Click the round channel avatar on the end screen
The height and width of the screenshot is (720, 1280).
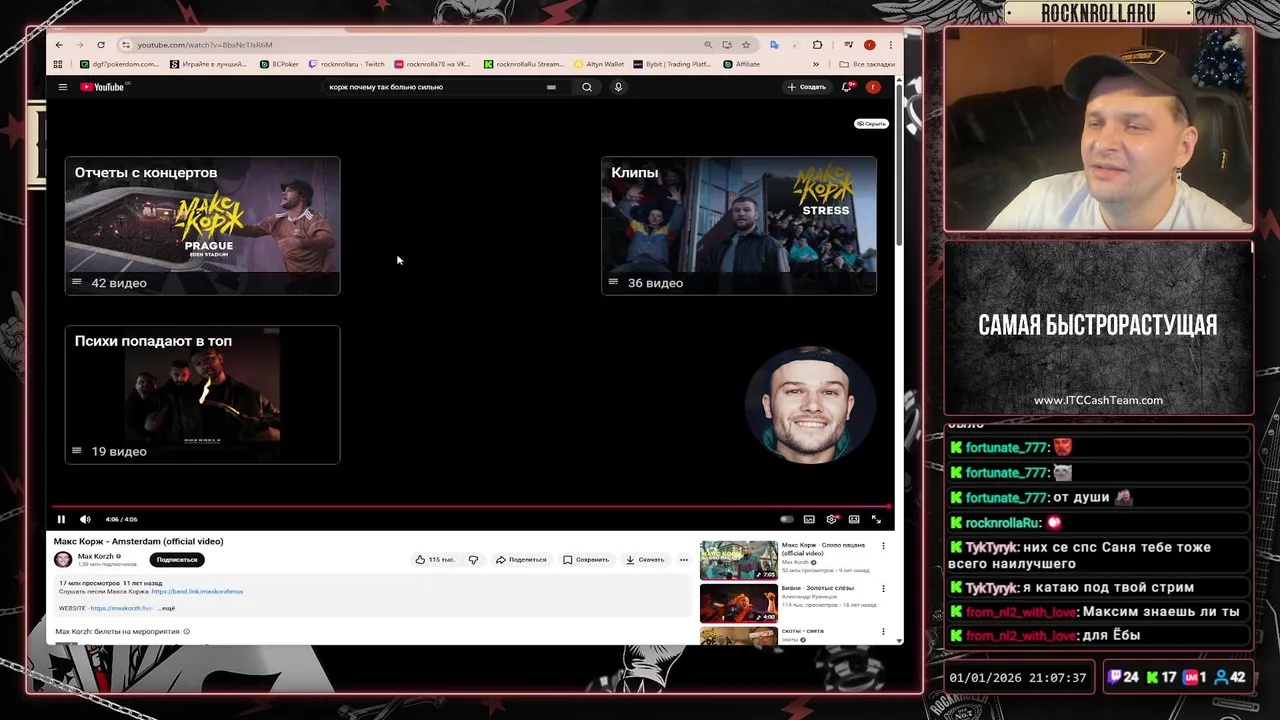pos(809,404)
